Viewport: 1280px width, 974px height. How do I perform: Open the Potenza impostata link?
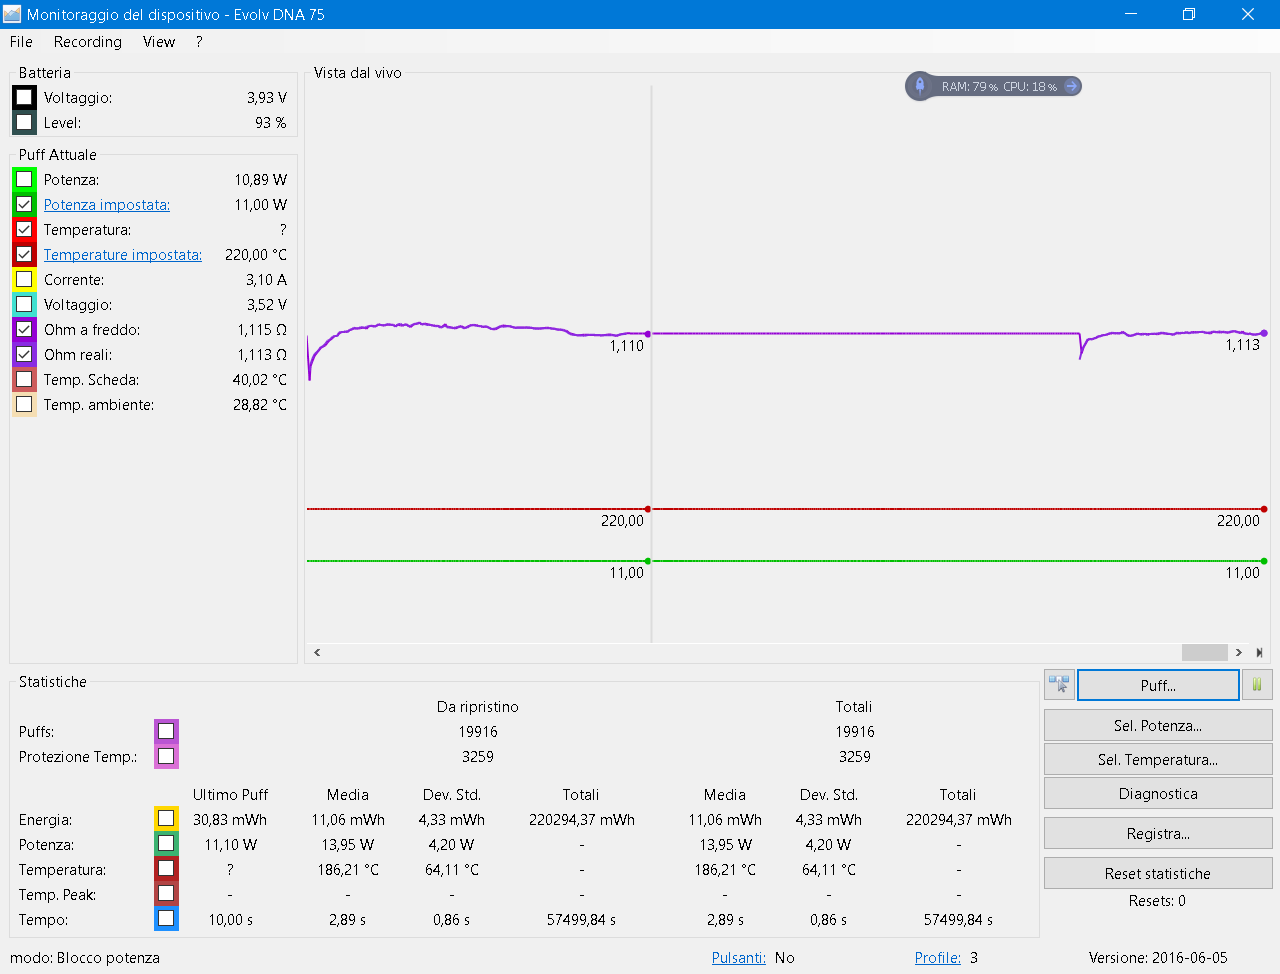[106, 205]
